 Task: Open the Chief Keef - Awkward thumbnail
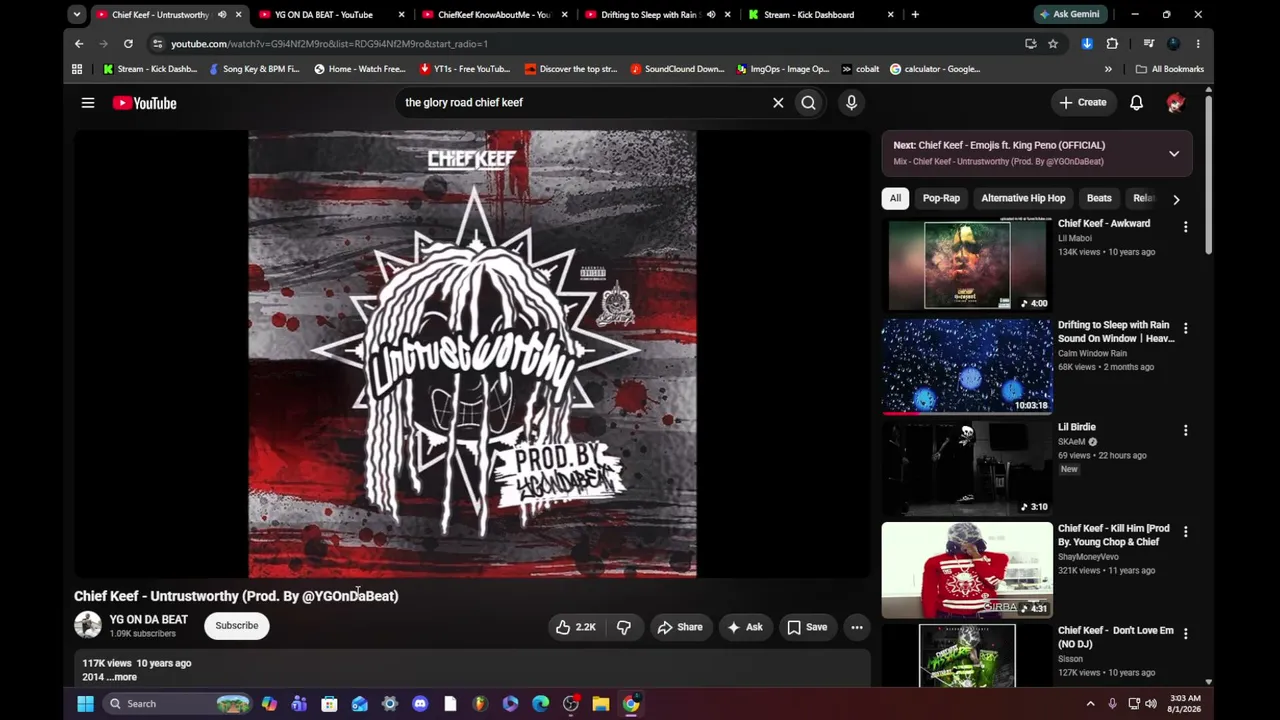click(967, 265)
